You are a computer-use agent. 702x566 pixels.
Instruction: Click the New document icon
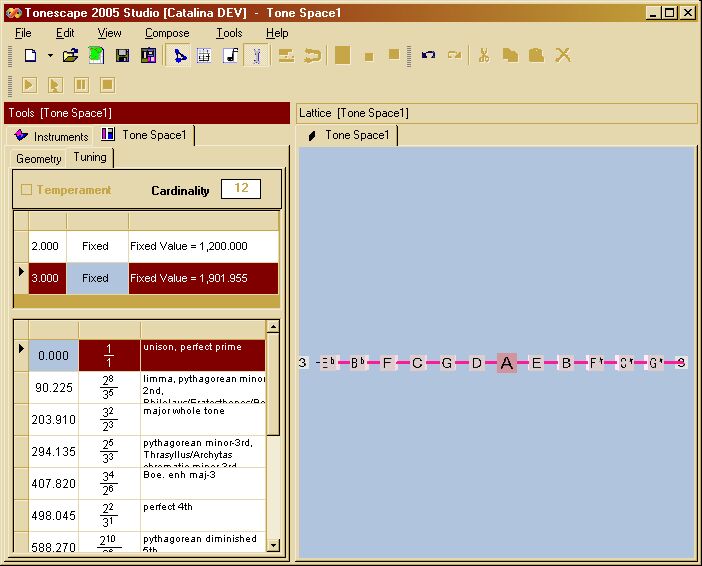[x=30, y=56]
